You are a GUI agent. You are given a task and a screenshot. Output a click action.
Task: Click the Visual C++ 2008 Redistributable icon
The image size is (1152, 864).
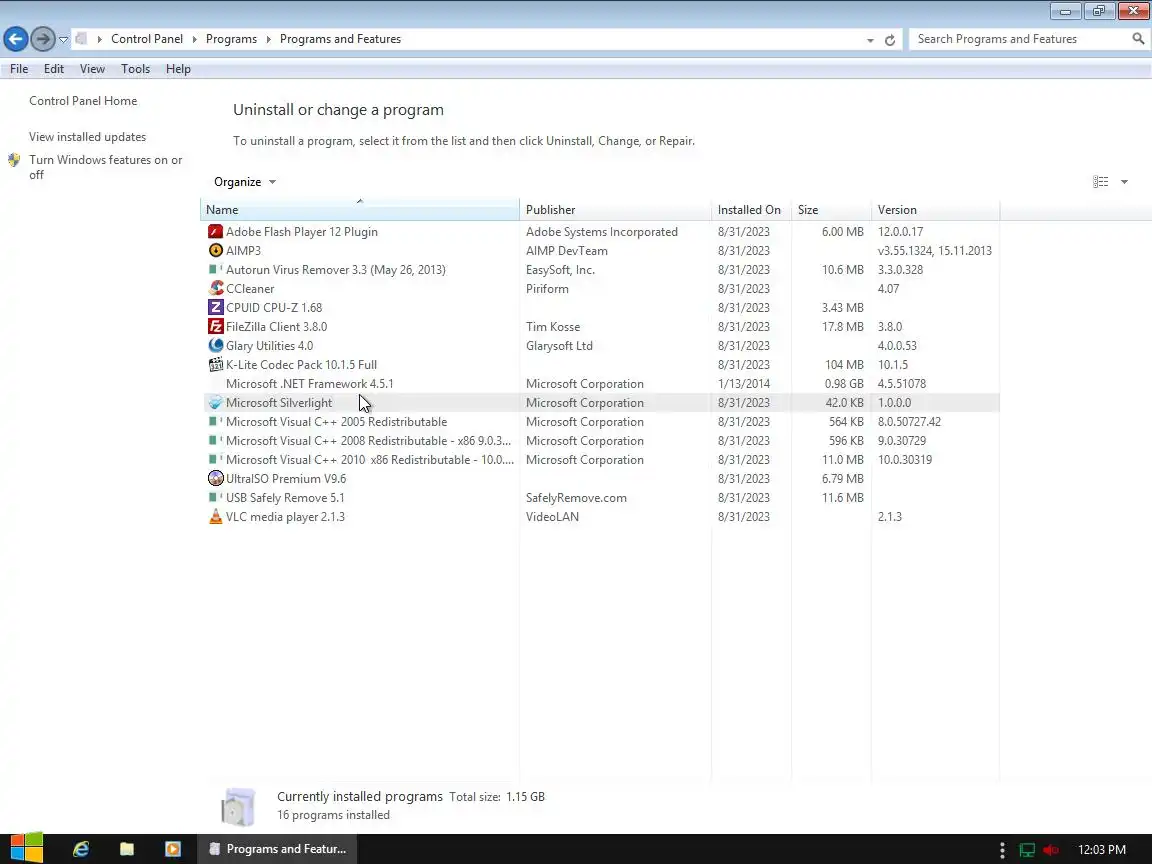pyautogui.click(x=215, y=441)
